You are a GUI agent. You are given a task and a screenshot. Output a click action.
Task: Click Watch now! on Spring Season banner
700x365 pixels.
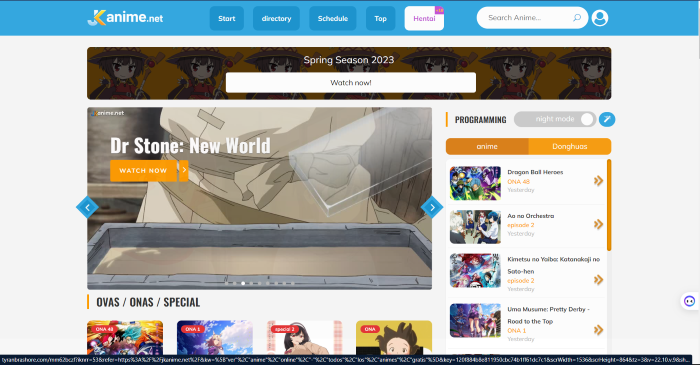point(351,83)
